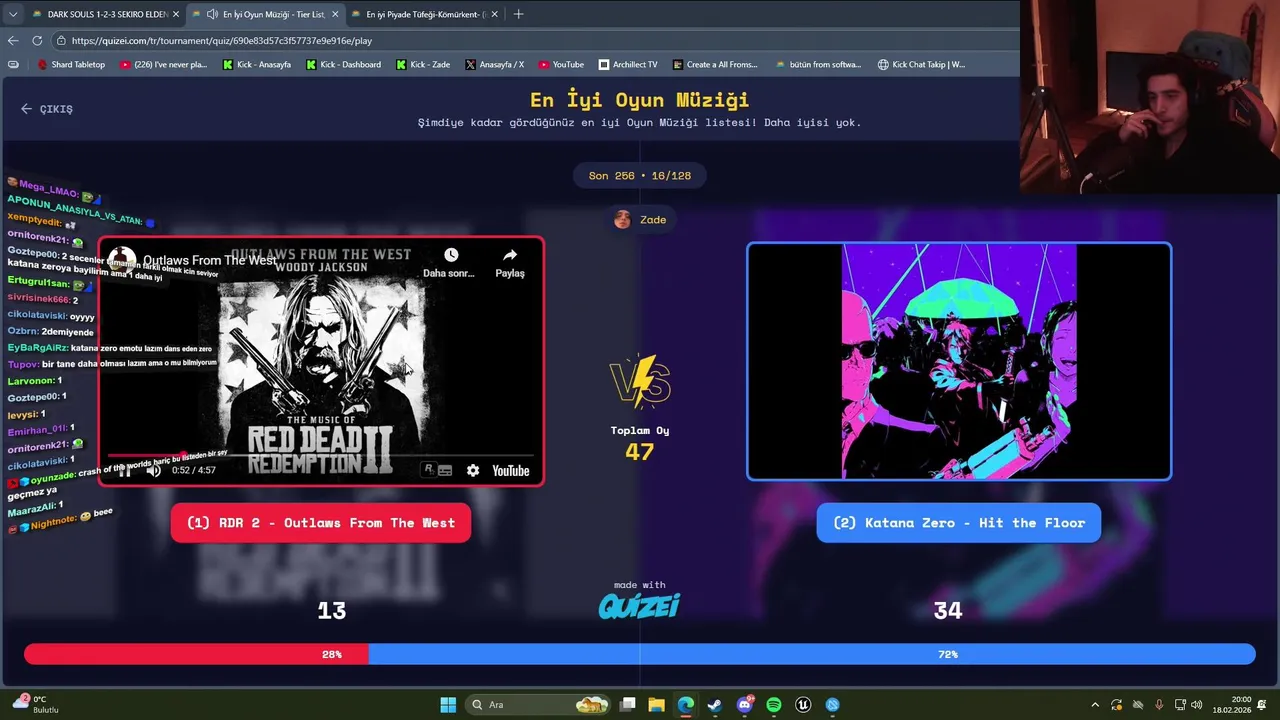This screenshot has width=1280, height=720.
Task: Open the Anasayfa / X bookmark
Action: point(494,65)
